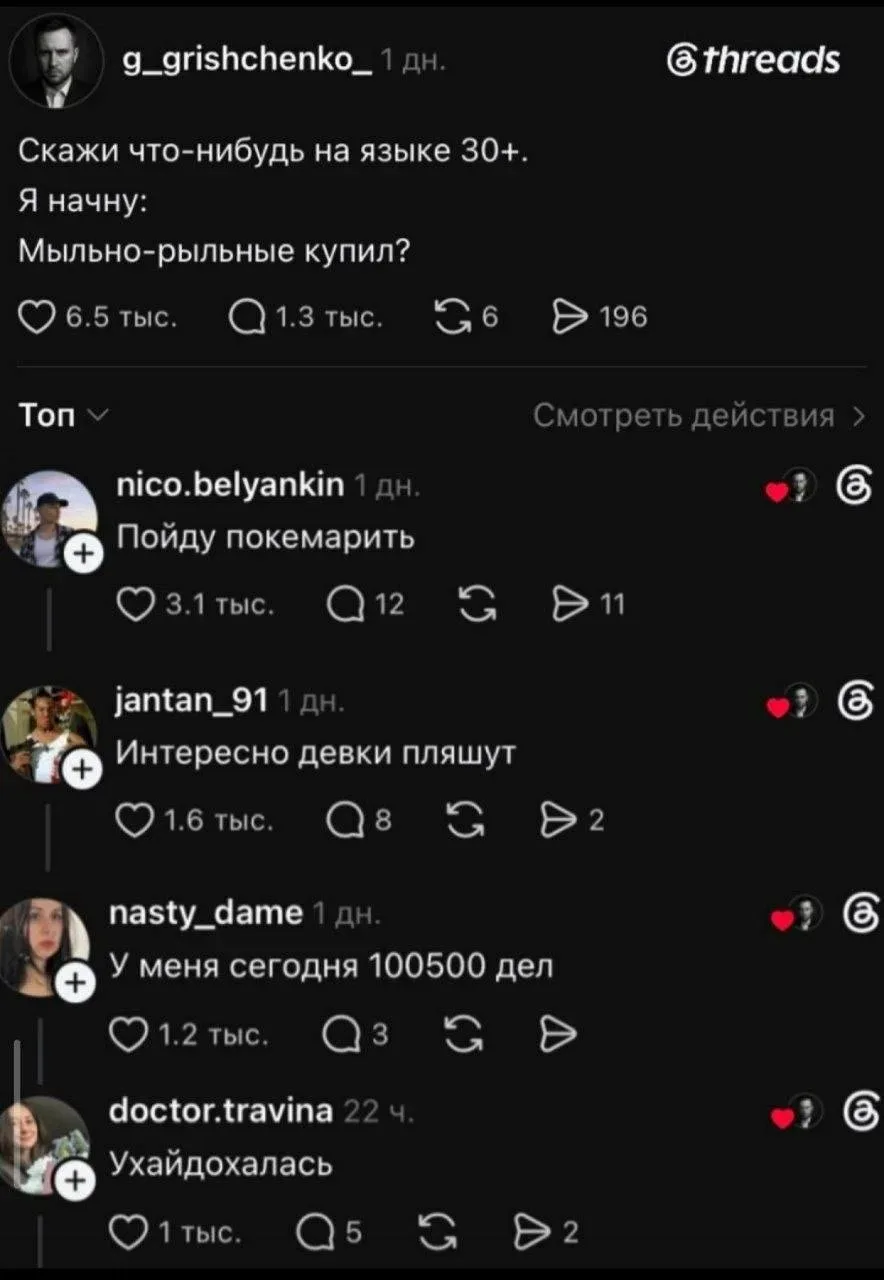Open the "Топ" sorting dropdown
Image resolution: width=884 pixels, height=1280 pixels.
click(x=60, y=417)
